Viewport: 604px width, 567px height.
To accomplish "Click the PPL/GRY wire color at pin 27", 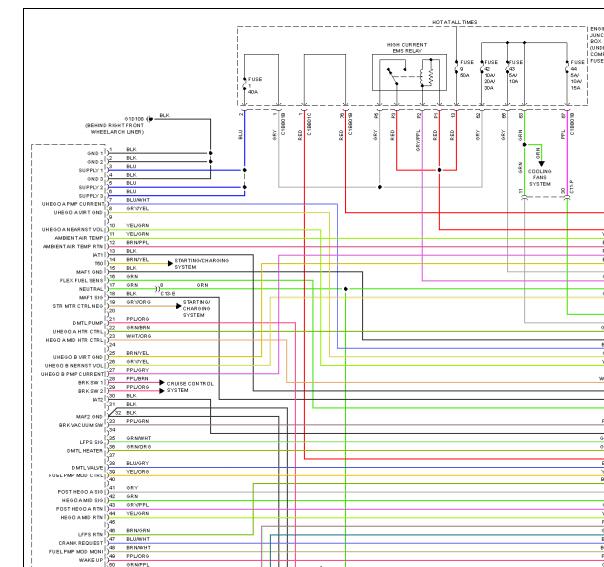I will [138, 370].
